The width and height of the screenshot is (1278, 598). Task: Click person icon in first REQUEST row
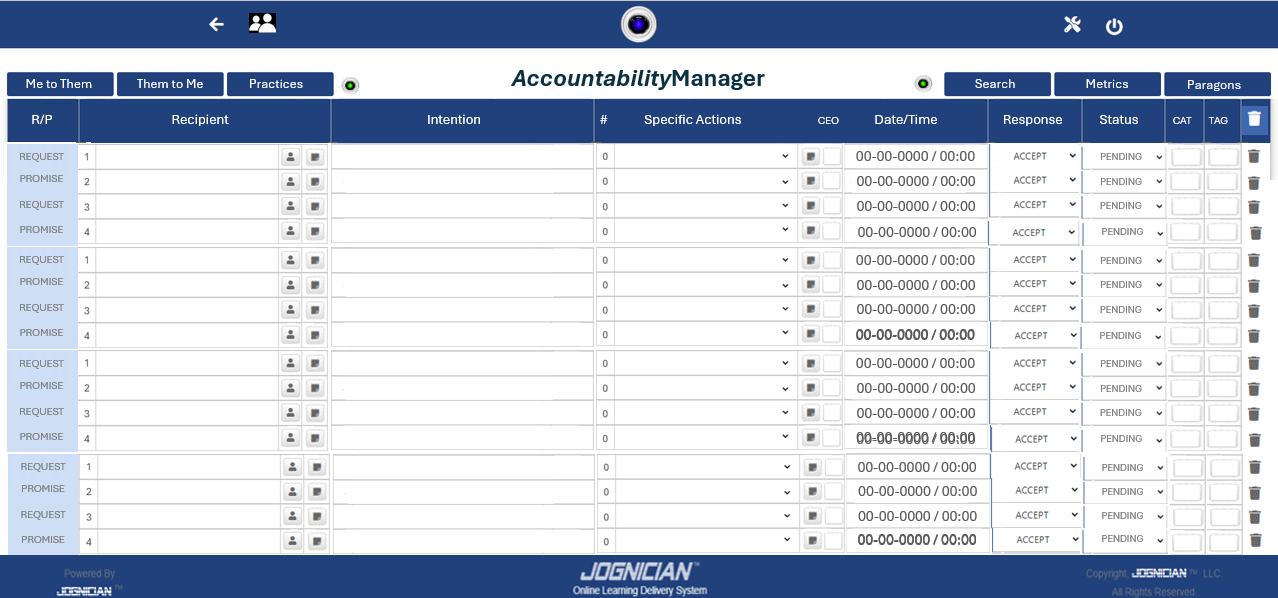tap(290, 157)
